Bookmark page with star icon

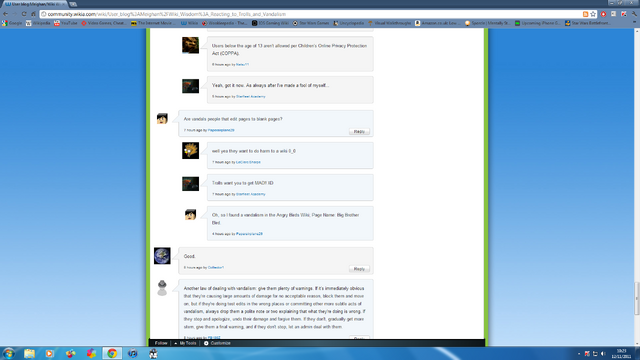pyautogui.click(x=593, y=14)
